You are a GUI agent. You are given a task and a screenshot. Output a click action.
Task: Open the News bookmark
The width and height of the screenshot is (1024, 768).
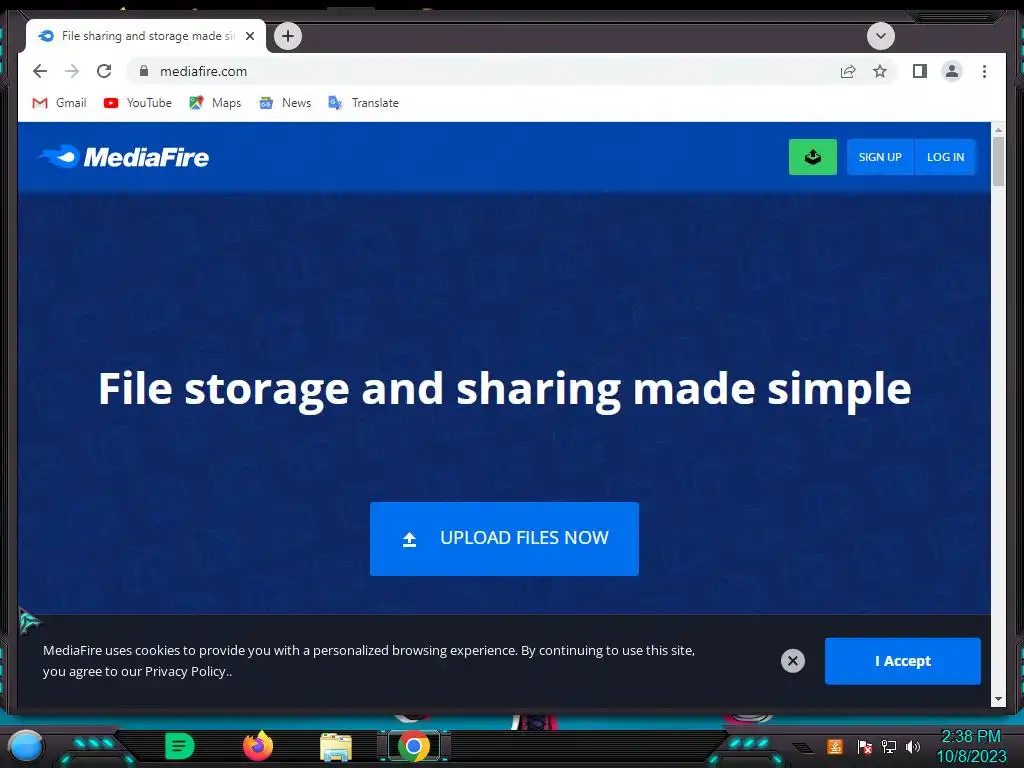[x=285, y=103]
